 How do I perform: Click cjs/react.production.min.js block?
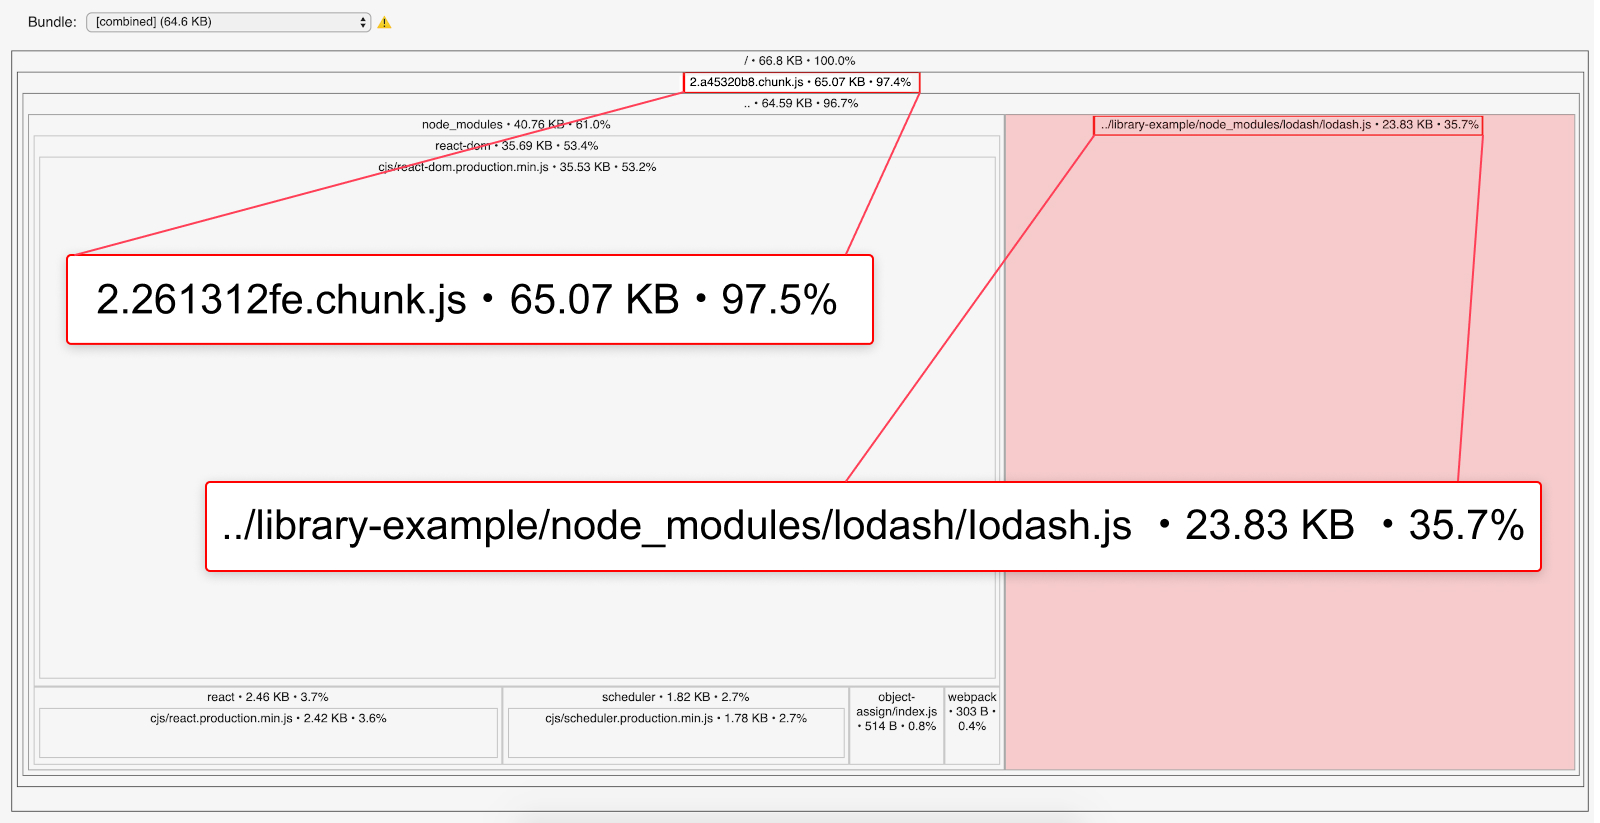tap(268, 732)
